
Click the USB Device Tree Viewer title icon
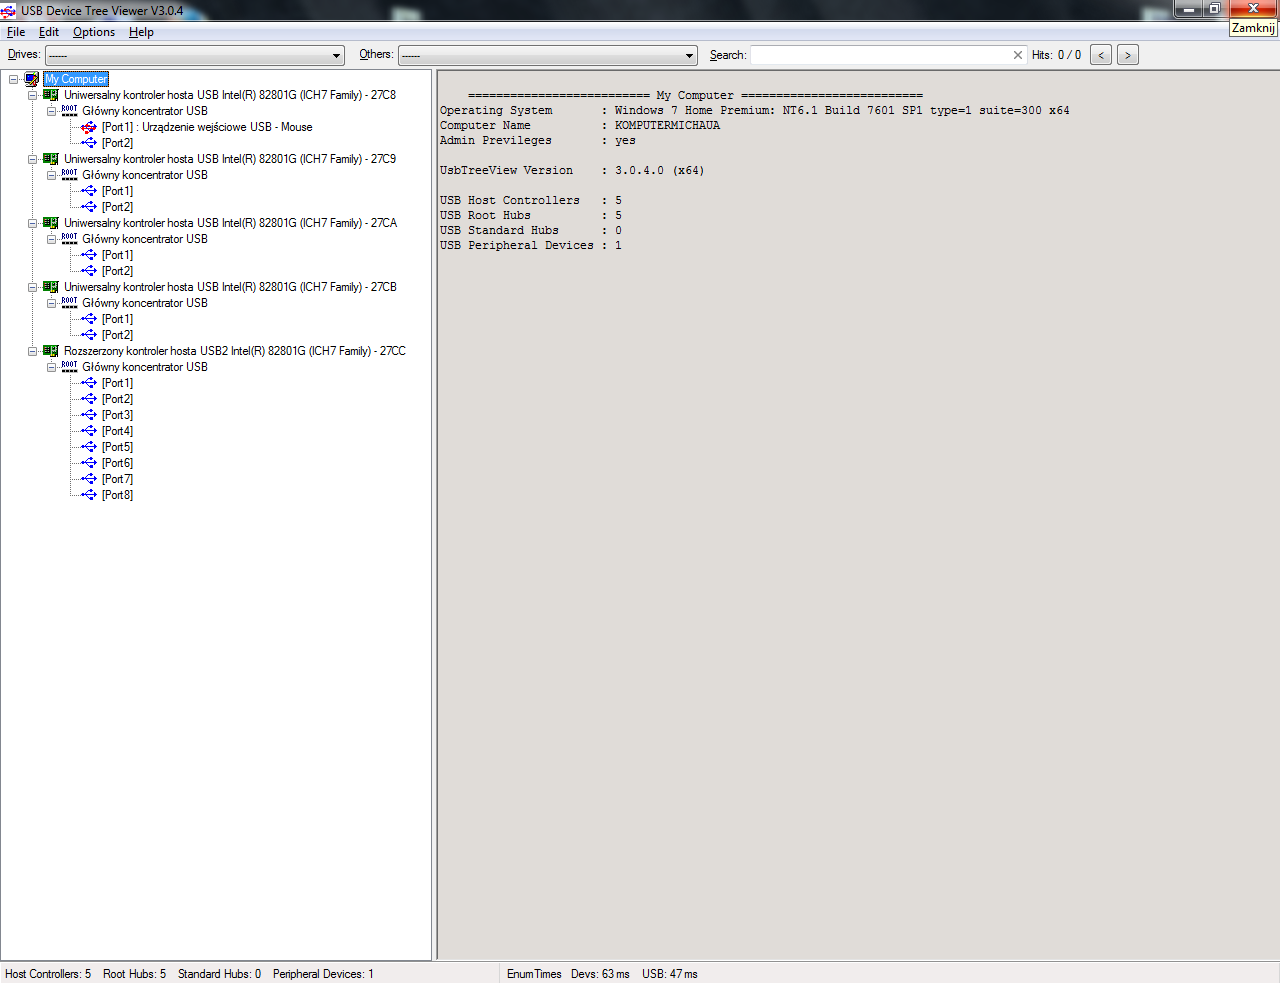pyautogui.click(x=8, y=11)
